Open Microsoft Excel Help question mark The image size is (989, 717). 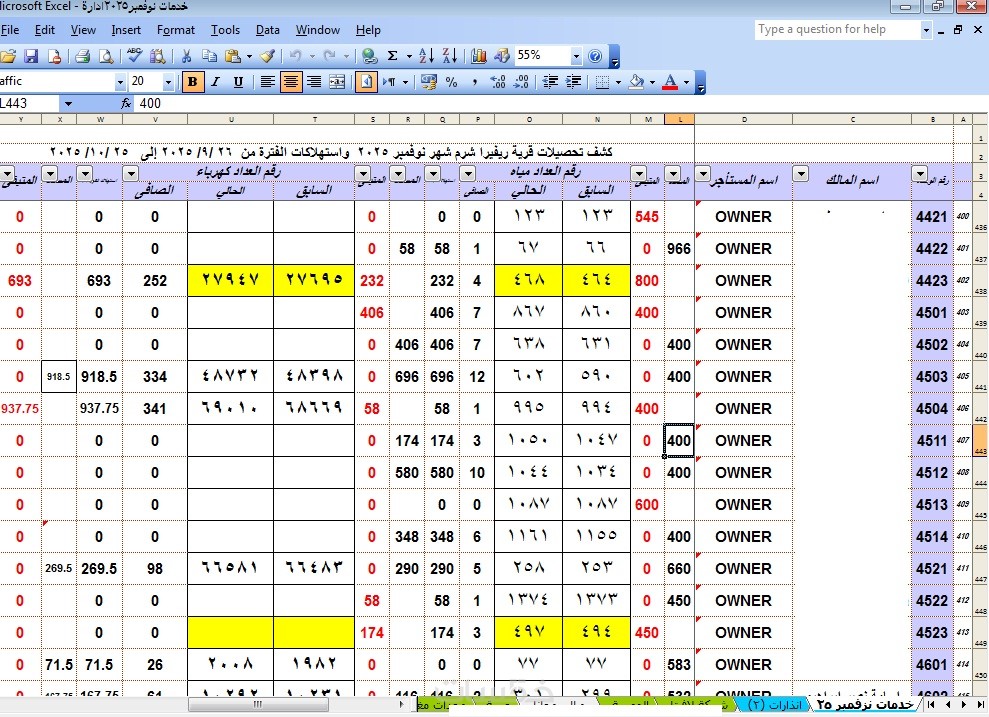tap(595, 56)
